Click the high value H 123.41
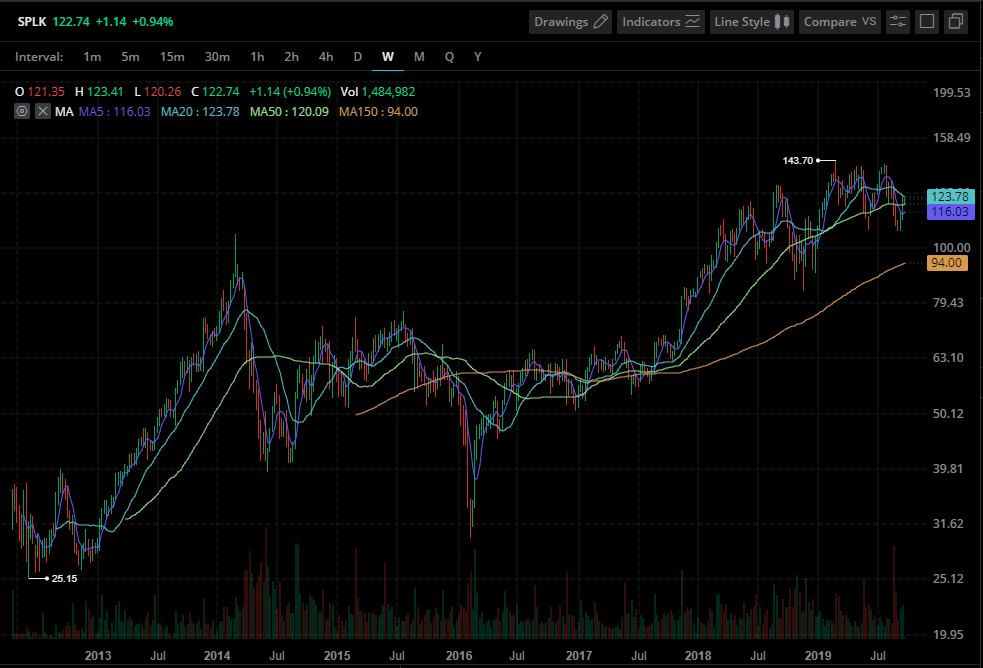 point(99,92)
